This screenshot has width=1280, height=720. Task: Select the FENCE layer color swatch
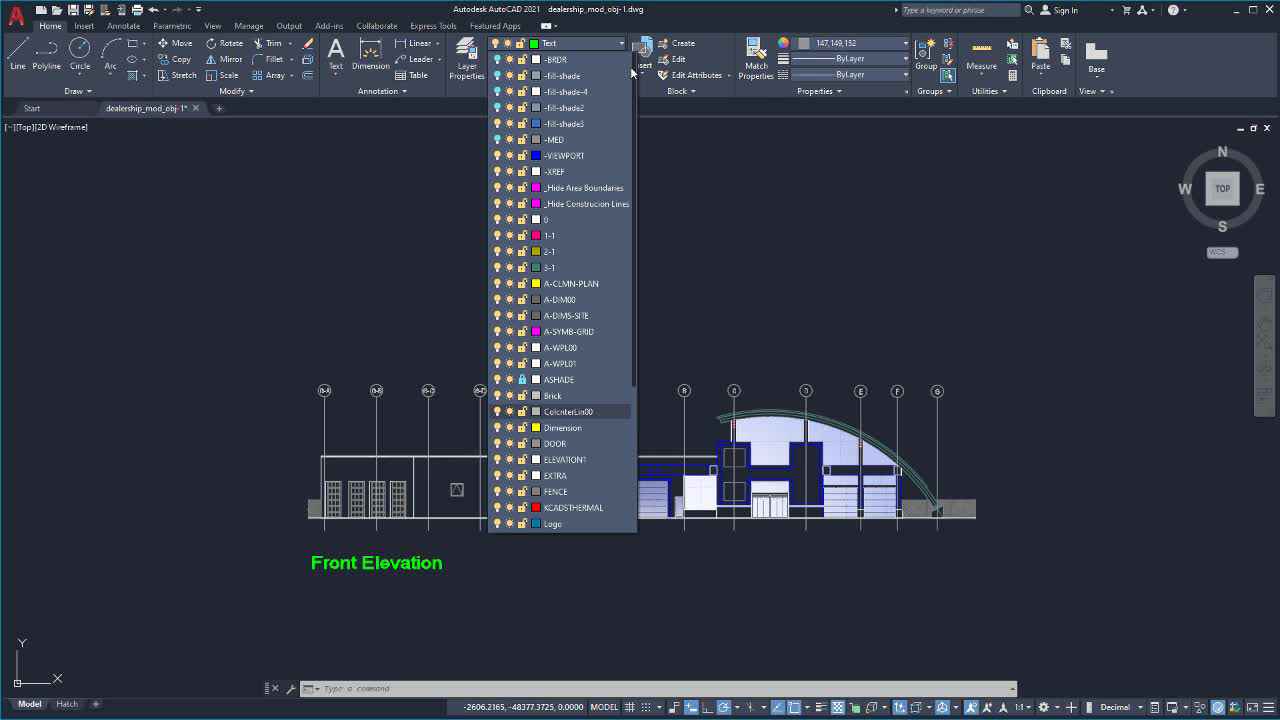(x=534, y=491)
